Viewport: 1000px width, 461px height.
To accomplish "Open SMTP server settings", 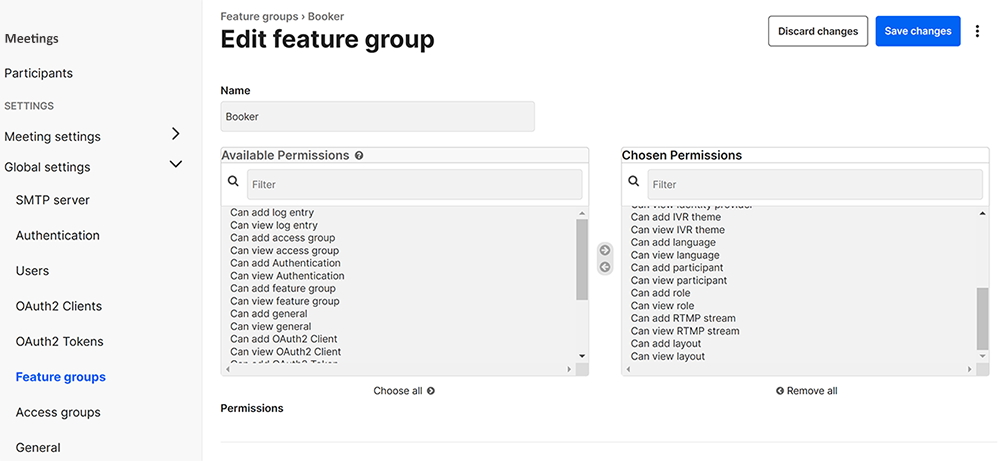I will [52, 200].
